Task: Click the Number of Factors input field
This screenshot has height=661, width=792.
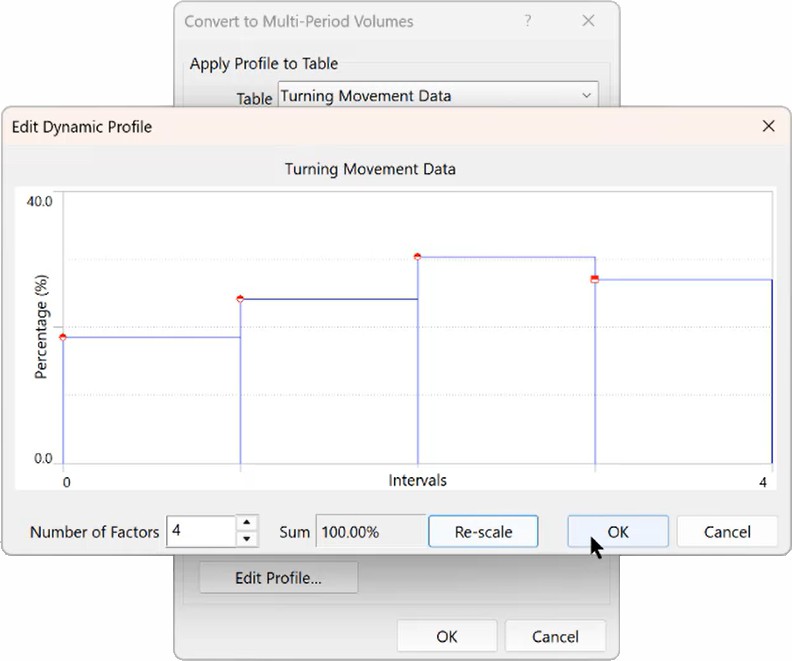Action: (x=202, y=532)
